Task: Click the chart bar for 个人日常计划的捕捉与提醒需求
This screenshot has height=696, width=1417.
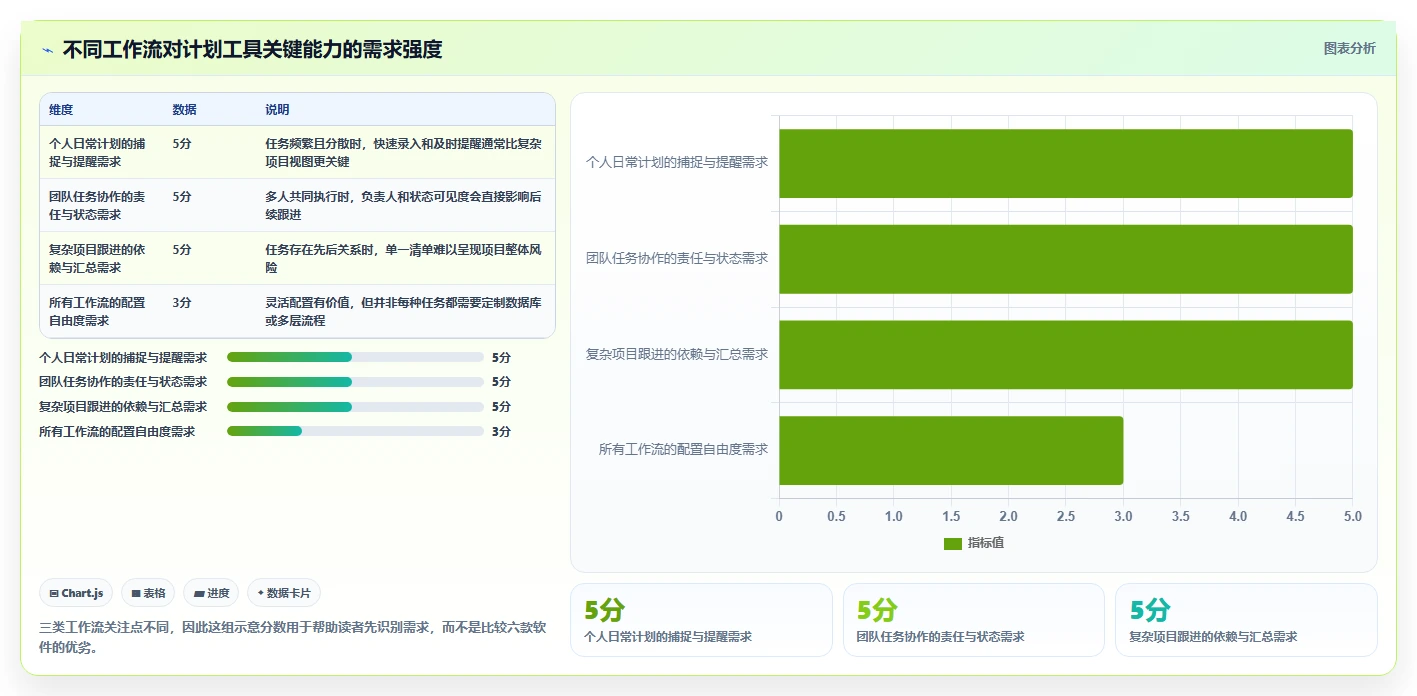Action: 1066,163
